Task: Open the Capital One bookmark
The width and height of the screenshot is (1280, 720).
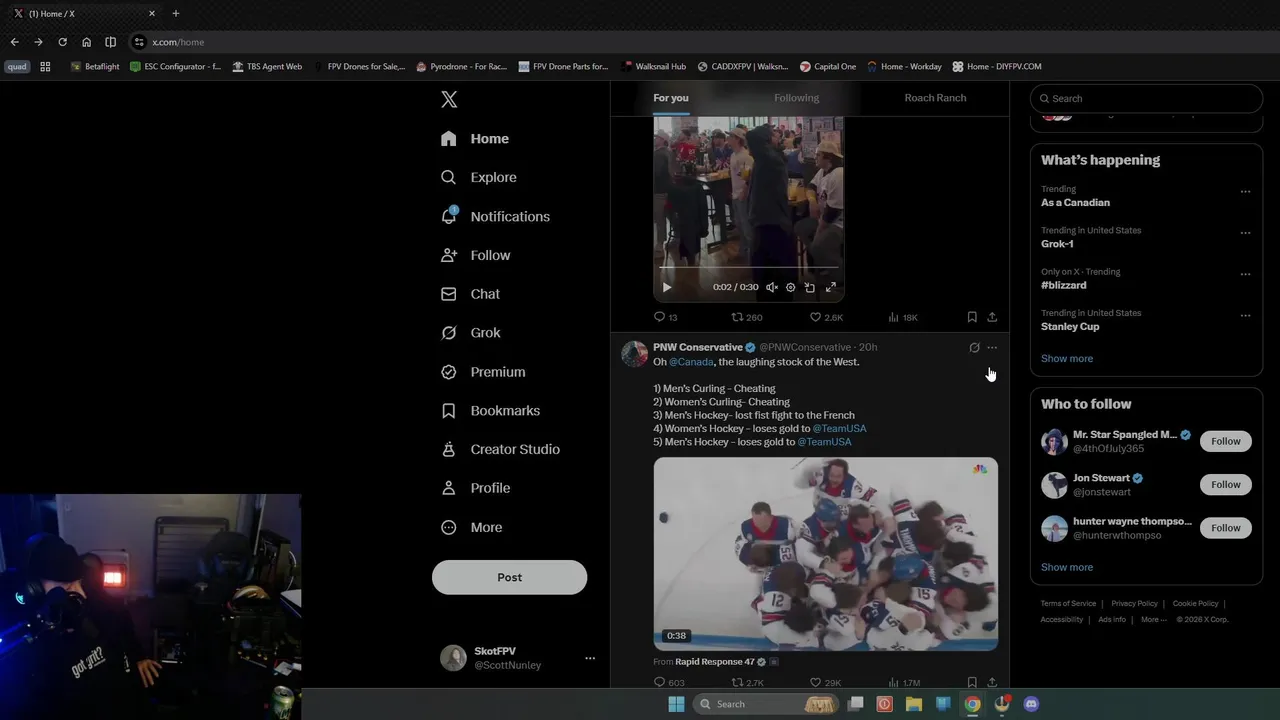Action: coord(827,67)
